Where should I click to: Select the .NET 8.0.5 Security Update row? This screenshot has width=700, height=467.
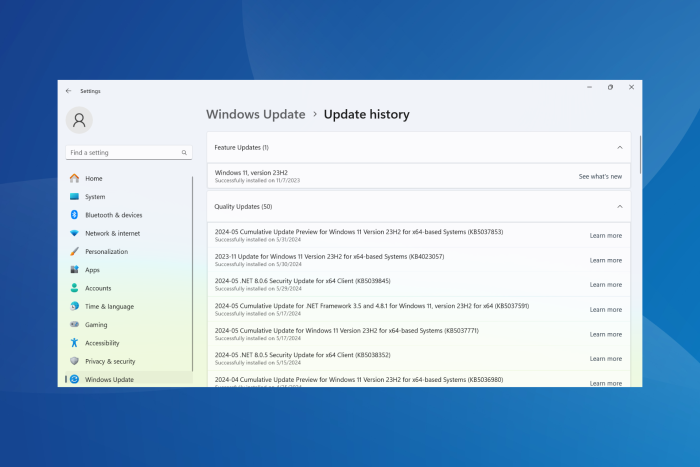[419, 359]
